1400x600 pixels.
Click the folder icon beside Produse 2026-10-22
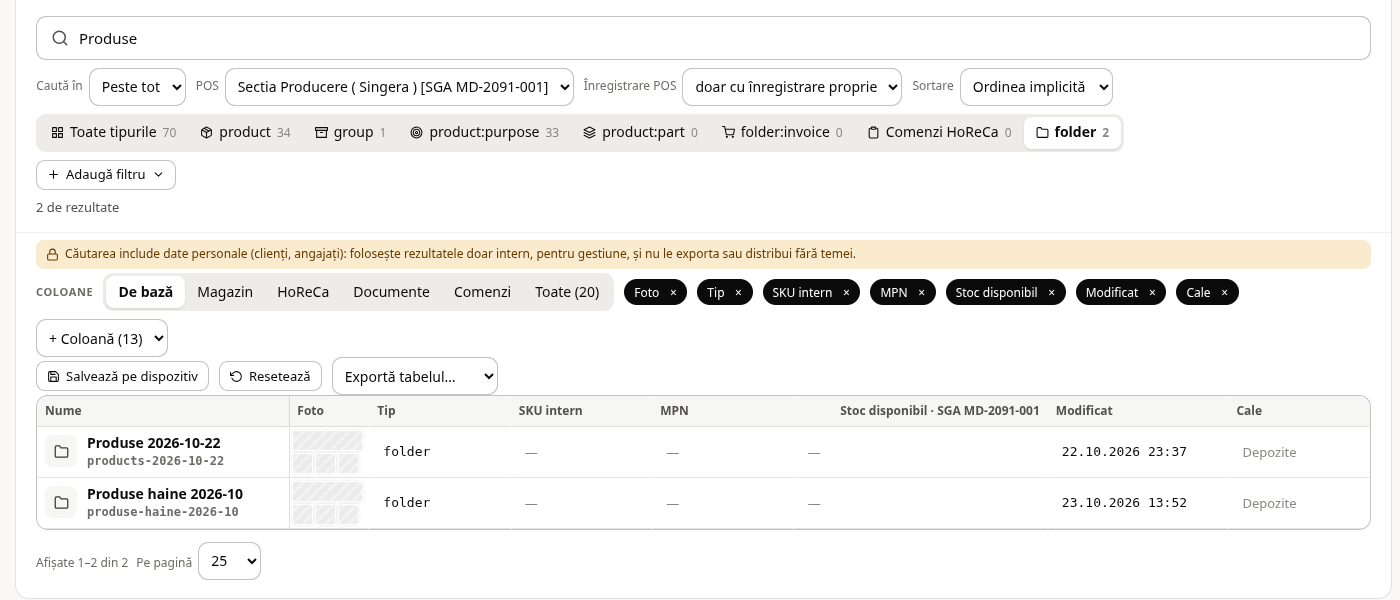(61, 452)
